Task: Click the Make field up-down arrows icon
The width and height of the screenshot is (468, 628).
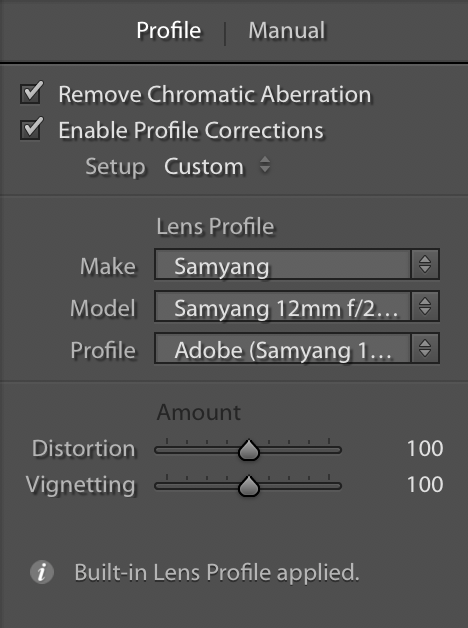Action: click(425, 264)
